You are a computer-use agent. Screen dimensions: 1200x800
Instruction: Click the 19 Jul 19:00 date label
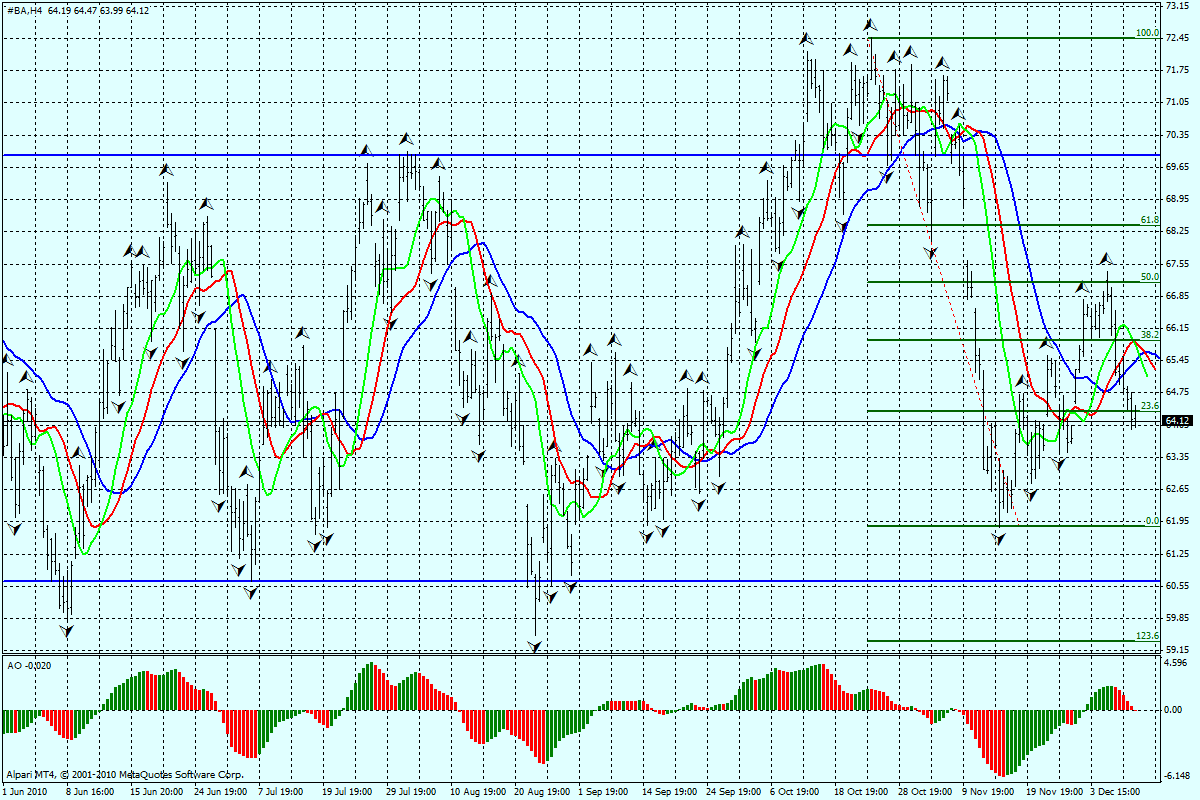pos(349,791)
